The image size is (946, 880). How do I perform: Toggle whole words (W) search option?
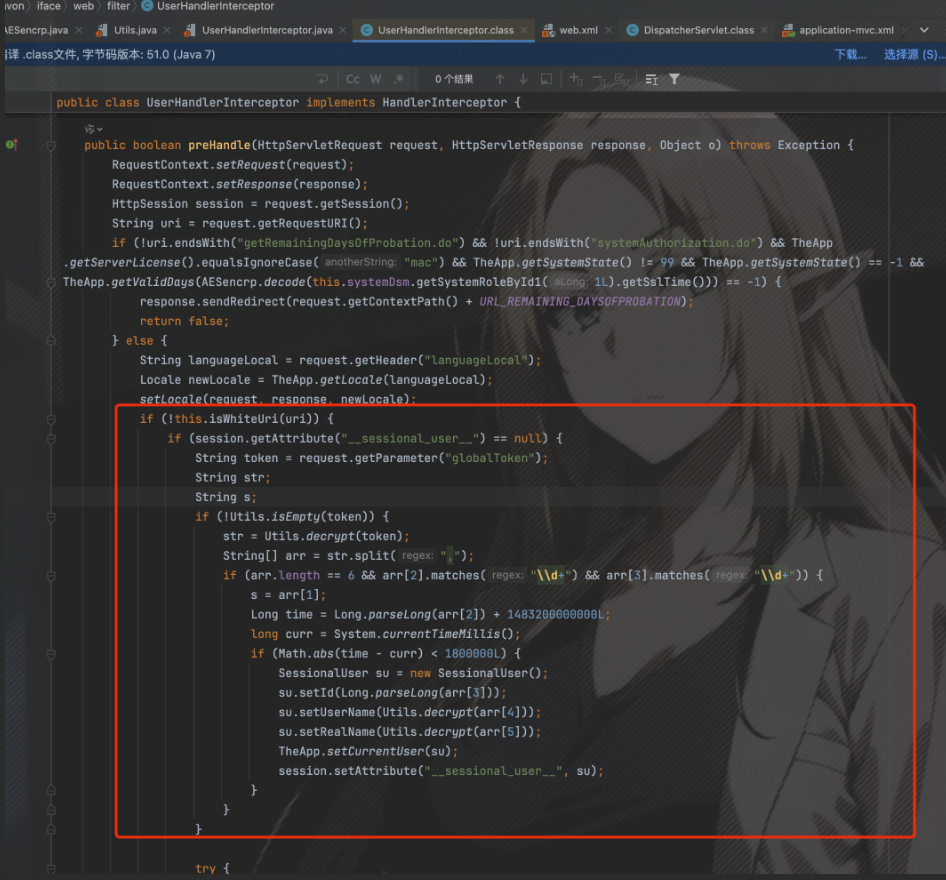click(x=375, y=79)
